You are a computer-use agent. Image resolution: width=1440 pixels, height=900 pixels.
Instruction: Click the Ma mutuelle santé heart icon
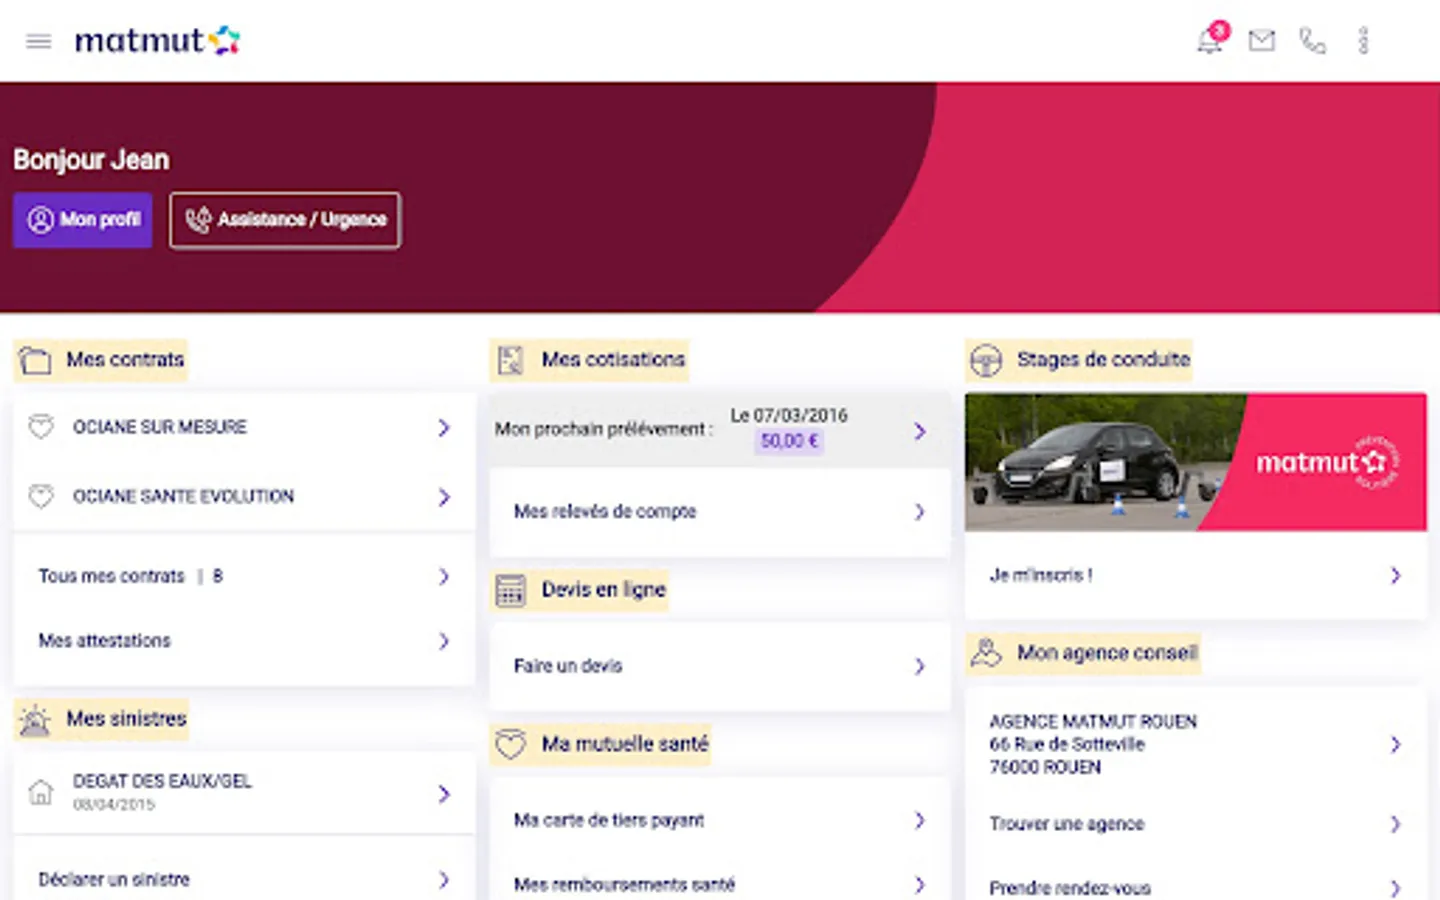[x=511, y=744]
